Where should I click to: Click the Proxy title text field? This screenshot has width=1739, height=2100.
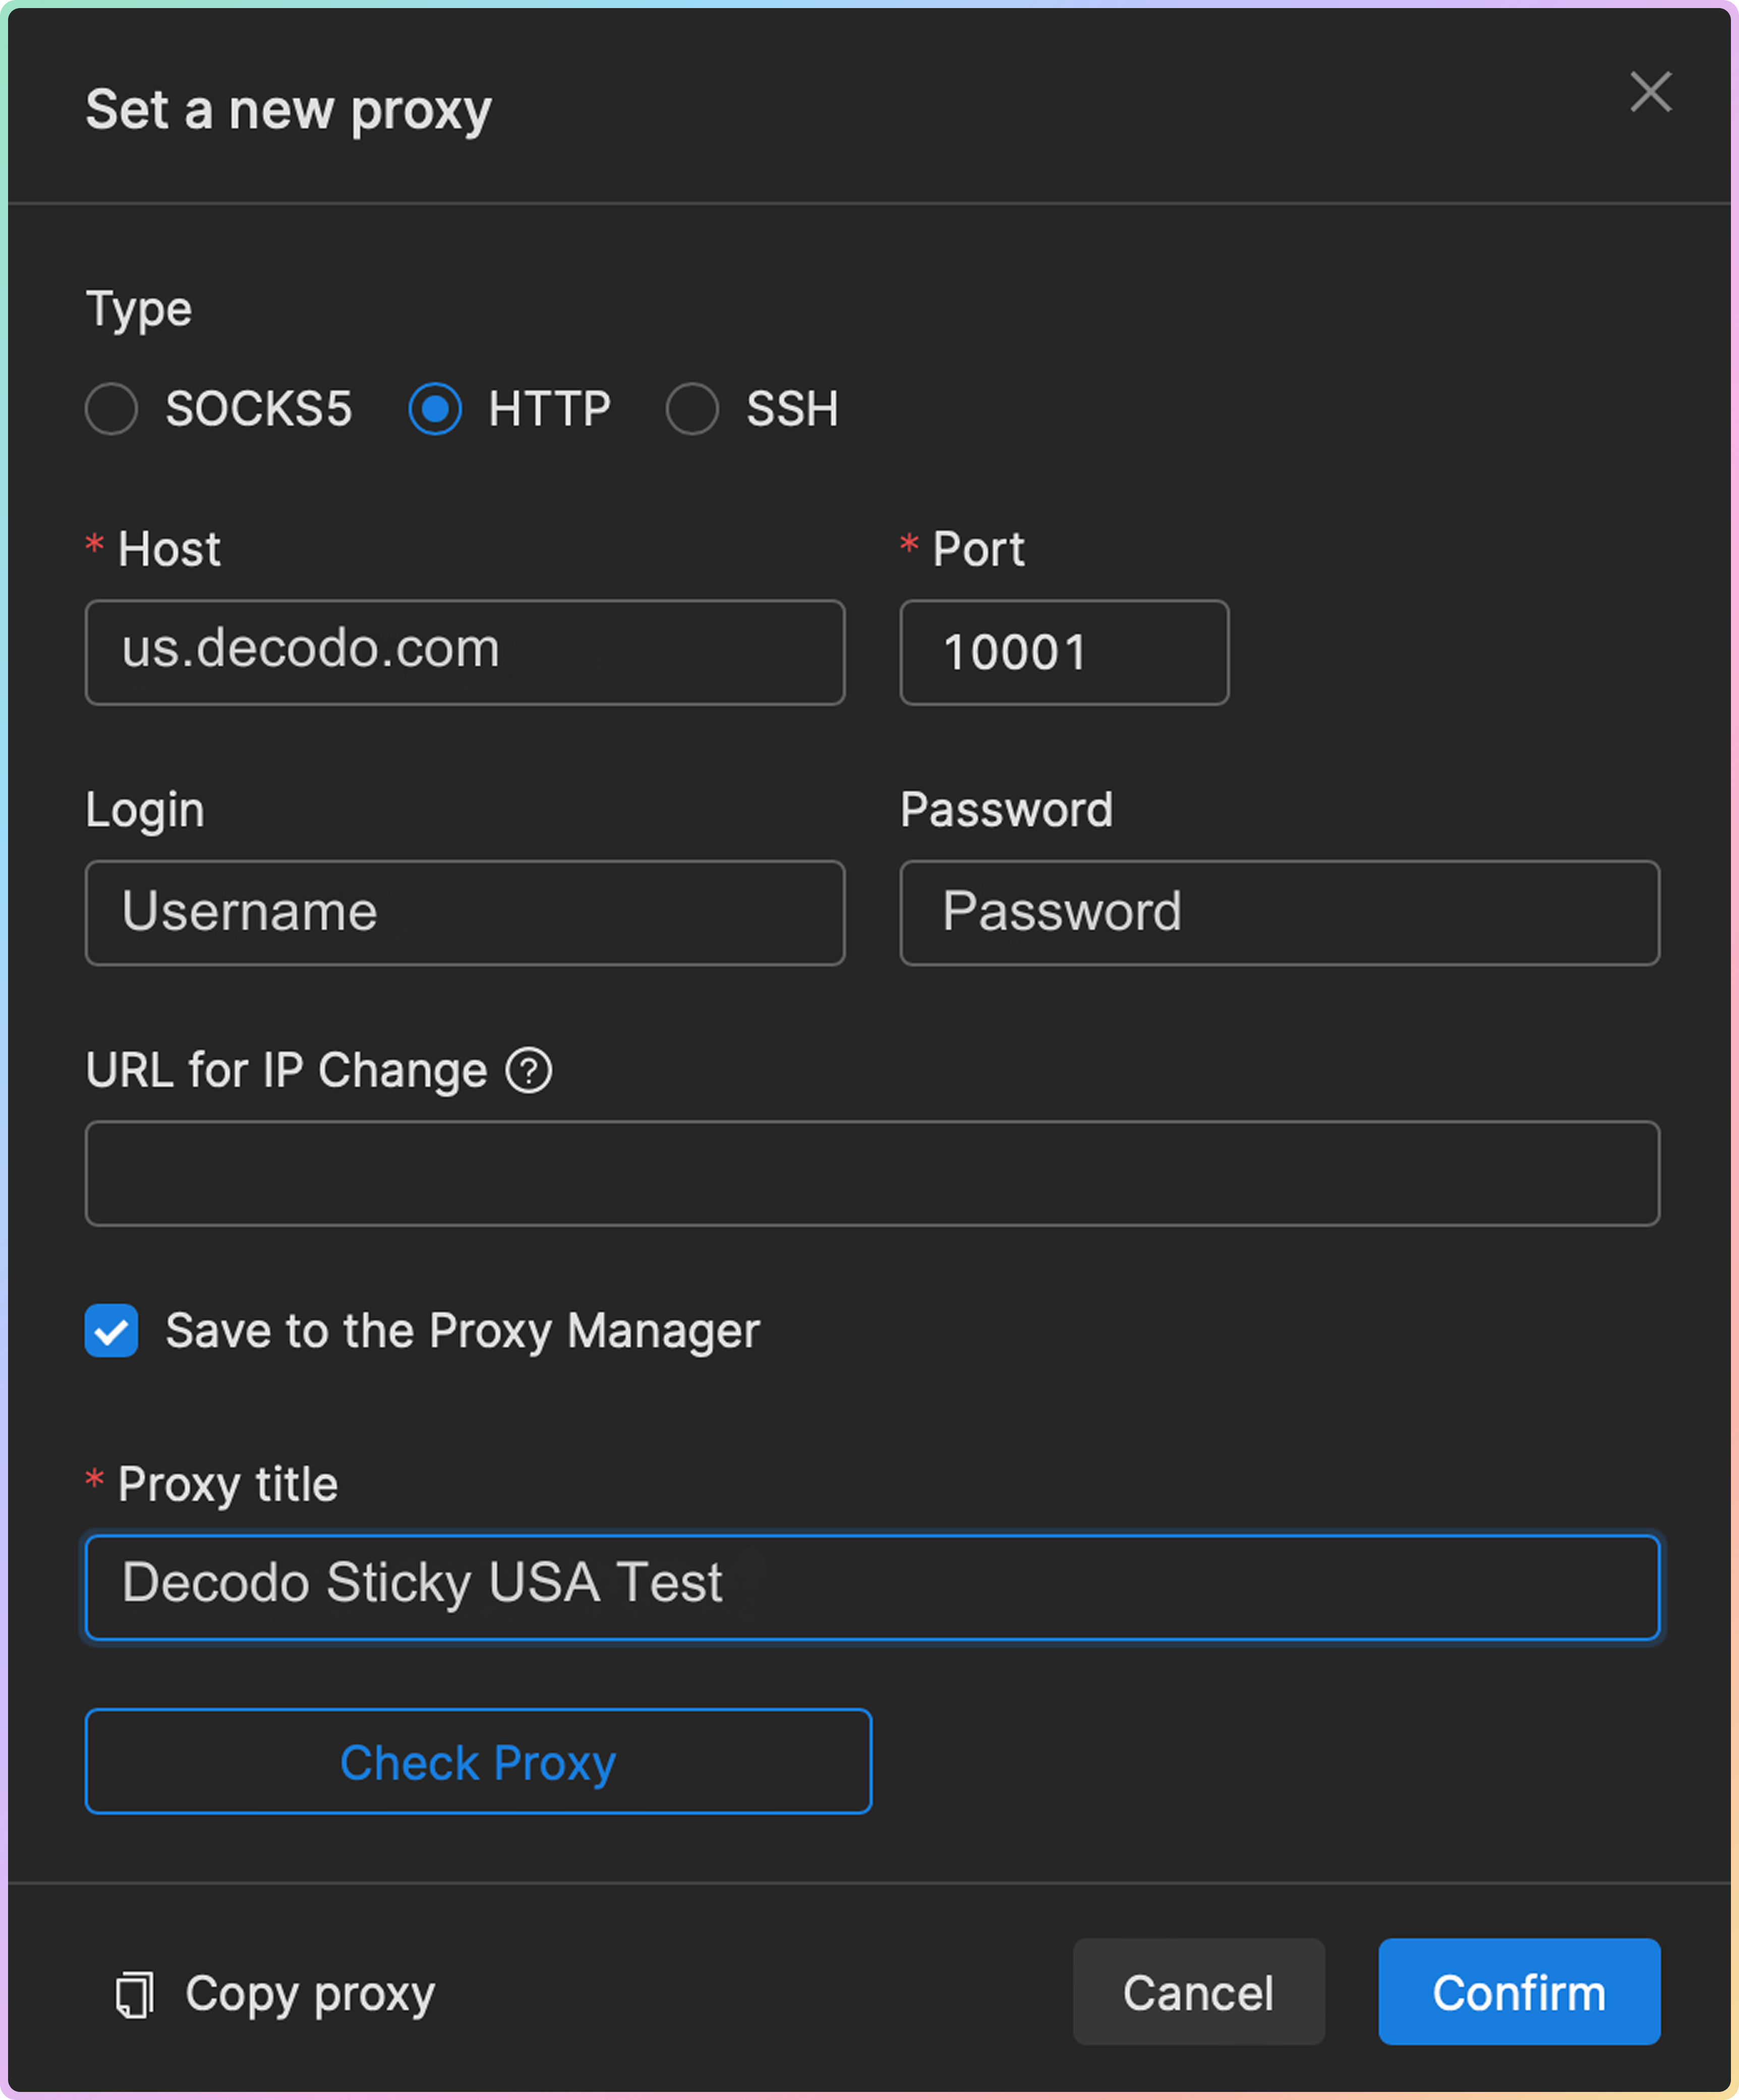[872, 1587]
